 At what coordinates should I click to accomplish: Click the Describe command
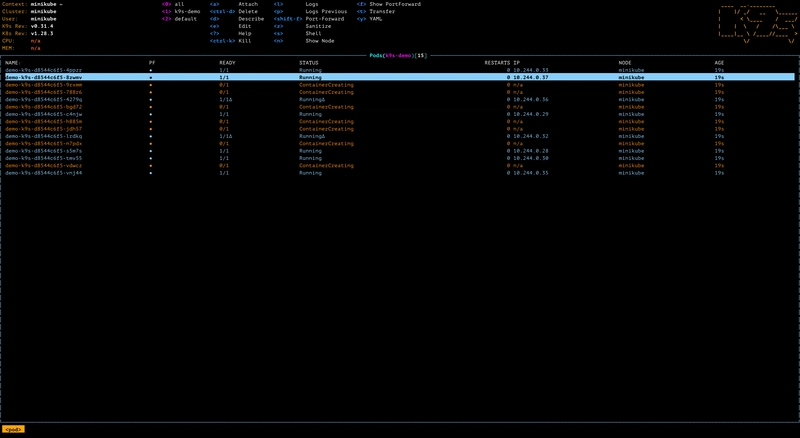(x=252, y=19)
